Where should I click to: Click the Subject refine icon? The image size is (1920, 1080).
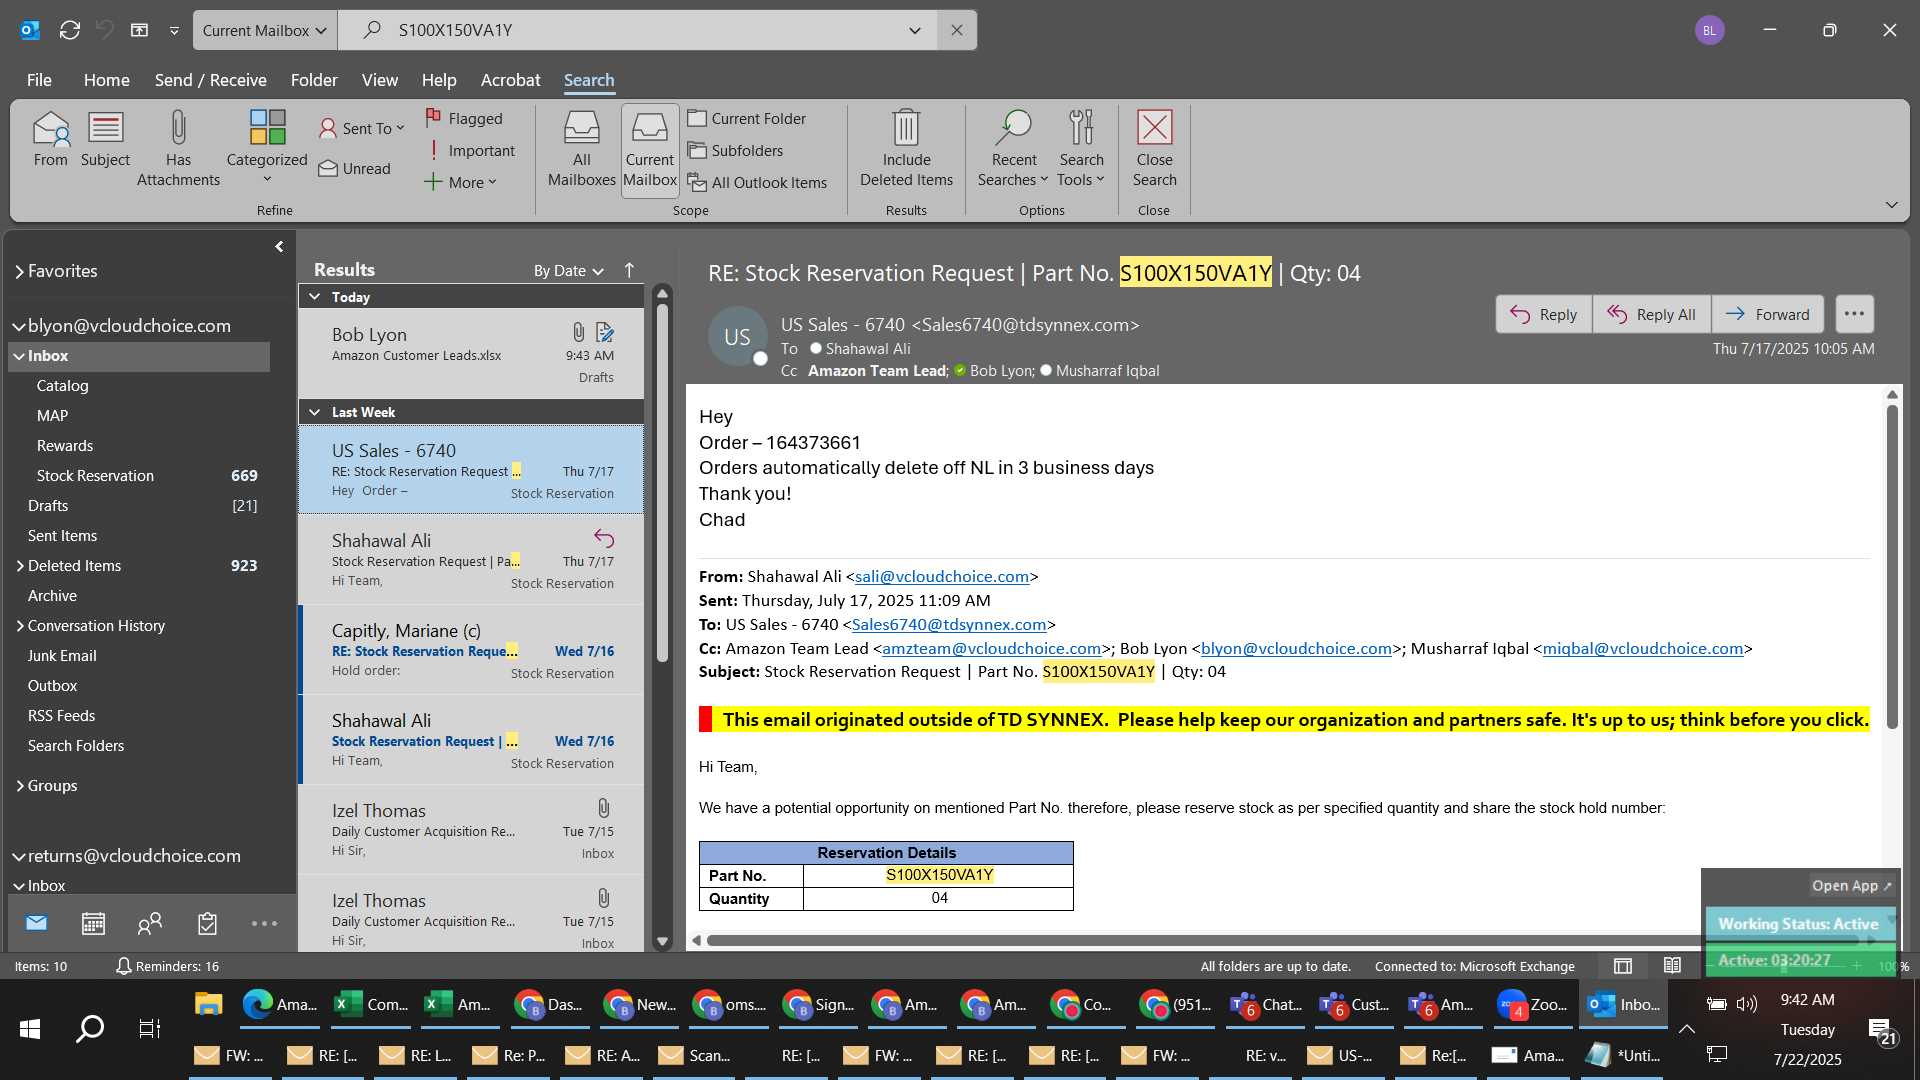105,140
